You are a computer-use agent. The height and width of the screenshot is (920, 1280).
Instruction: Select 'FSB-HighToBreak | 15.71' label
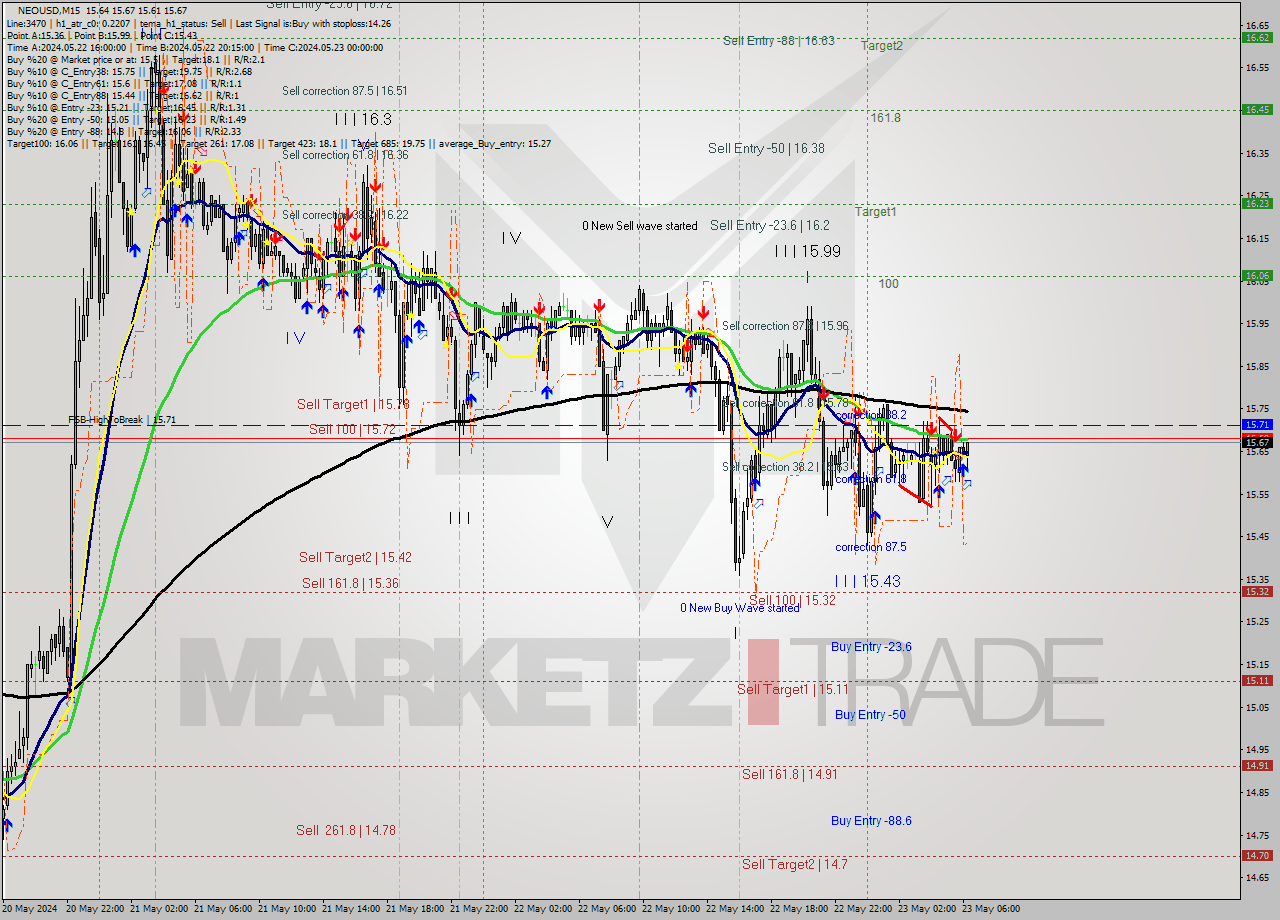point(122,420)
